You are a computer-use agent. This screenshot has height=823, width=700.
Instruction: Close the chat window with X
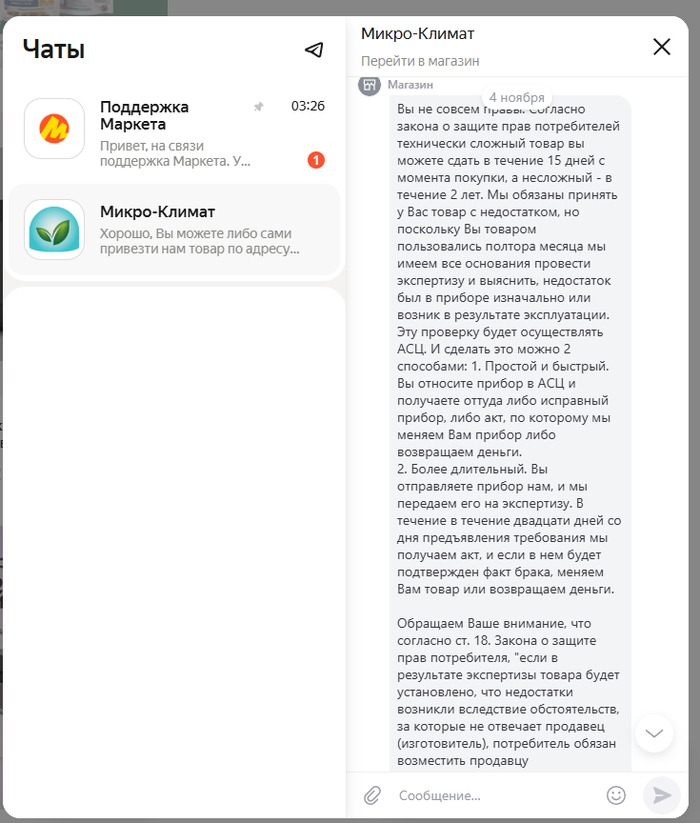(x=662, y=47)
